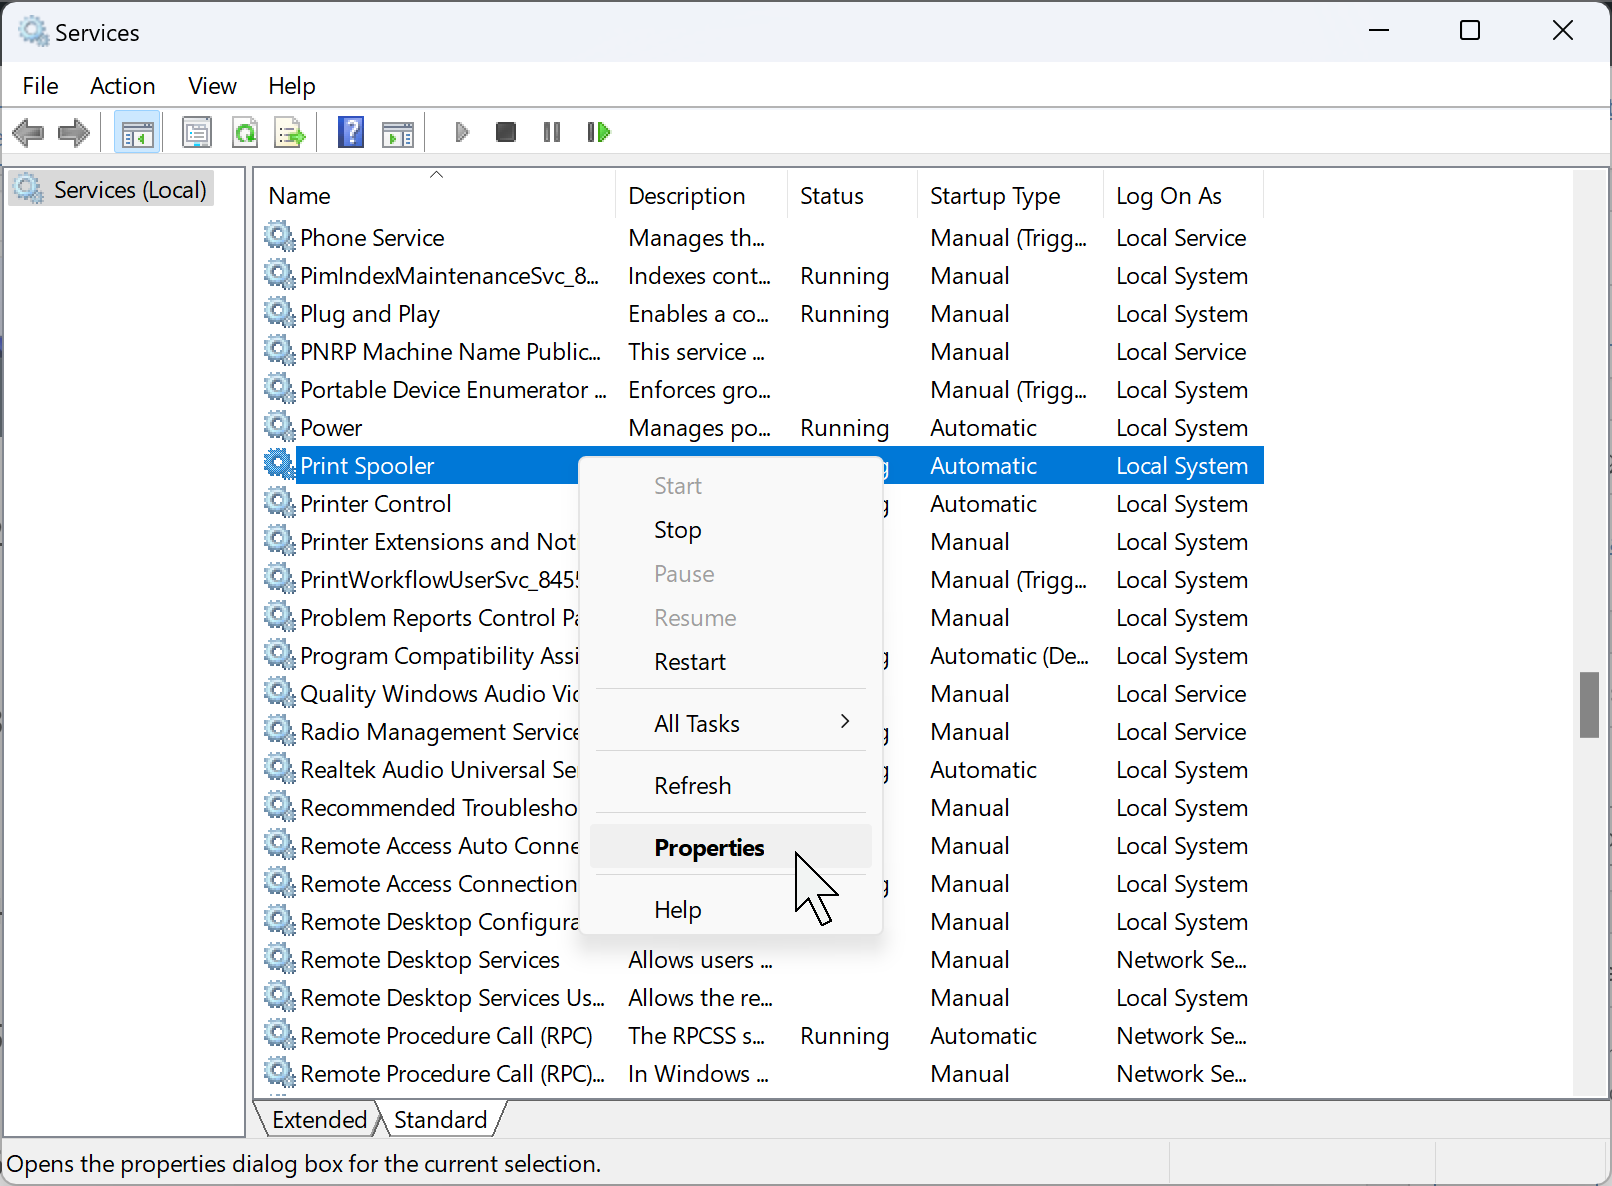The width and height of the screenshot is (1612, 1186).
Task: Select the Realtek Audio Universal Service
Action: pyautogui.click(x=420, y=769)
